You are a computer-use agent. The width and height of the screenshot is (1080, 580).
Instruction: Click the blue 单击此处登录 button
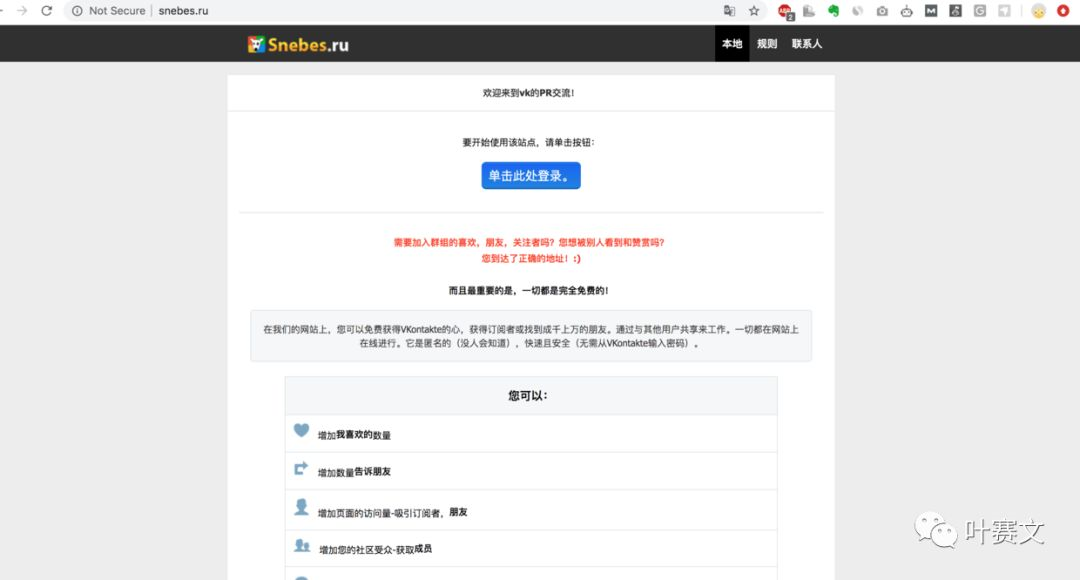coord(531,175)
